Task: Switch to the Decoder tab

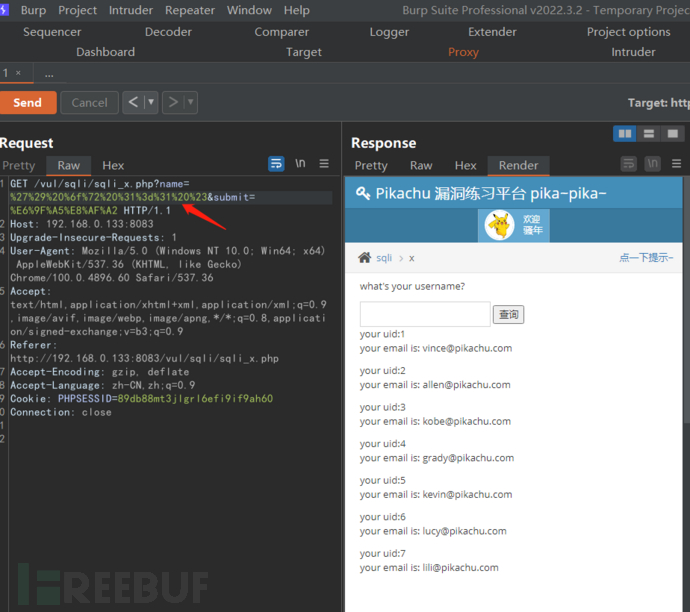Action: click(168, 32)
